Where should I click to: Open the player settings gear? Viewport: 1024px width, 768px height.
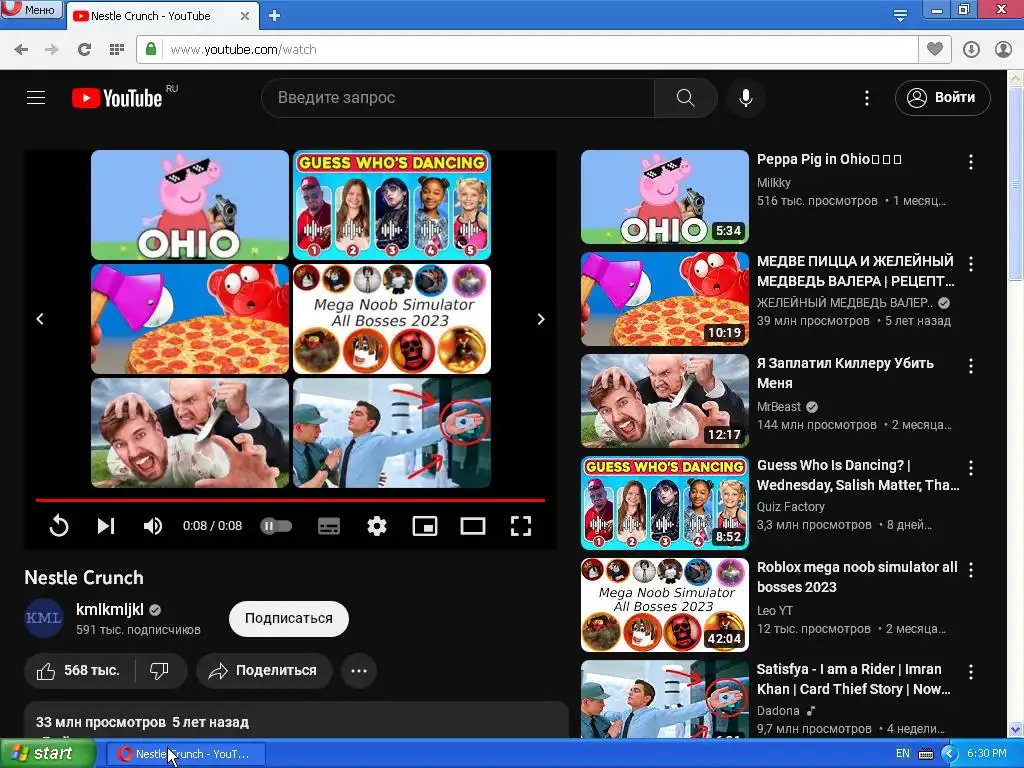coord(377,526)
